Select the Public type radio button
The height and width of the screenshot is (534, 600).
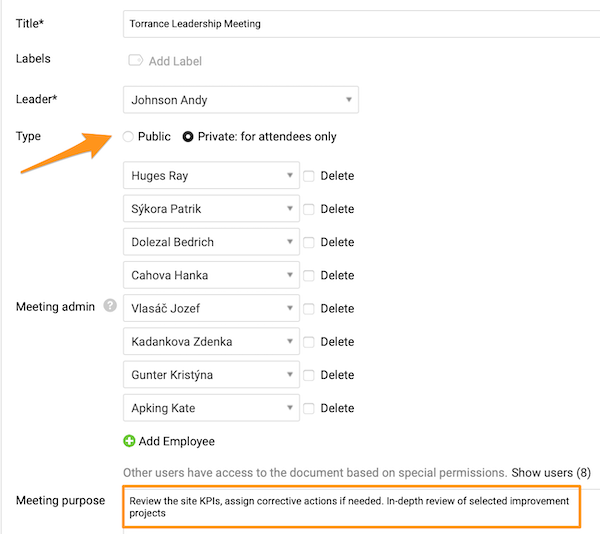tap(128, 137)
